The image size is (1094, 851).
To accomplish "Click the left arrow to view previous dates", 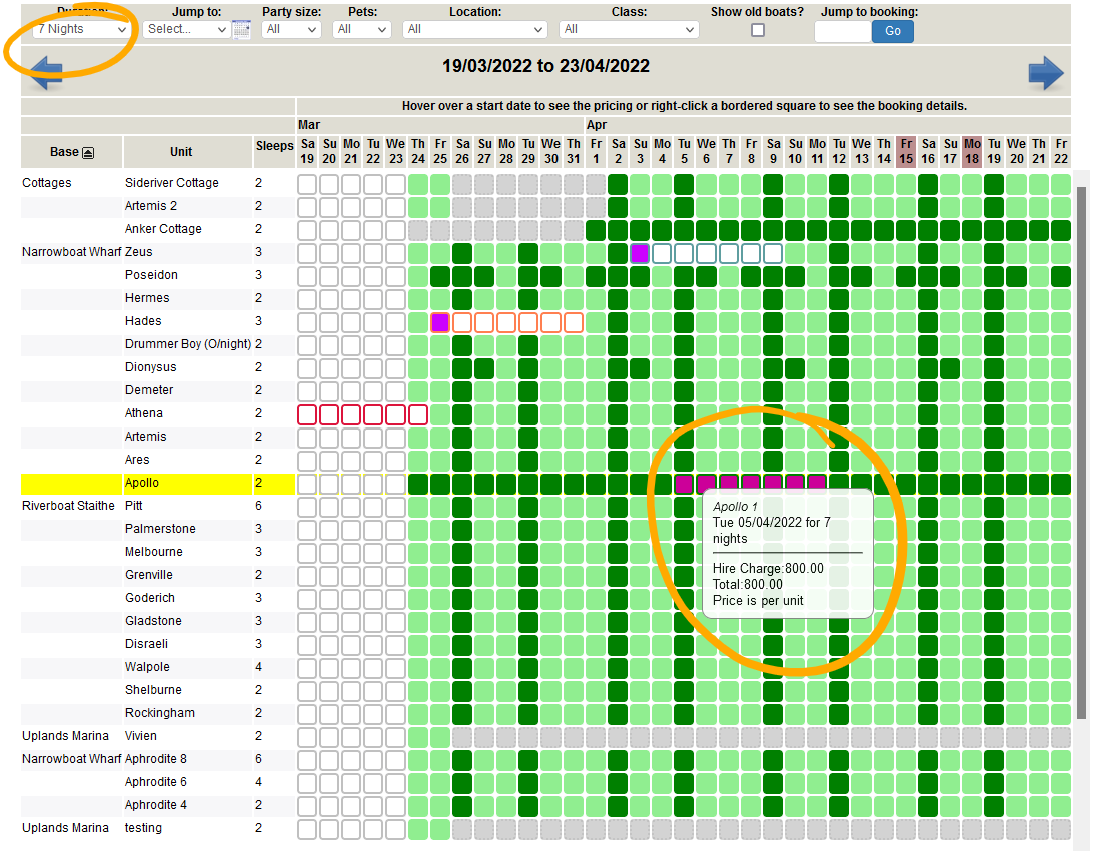I will tap(47, 70).
